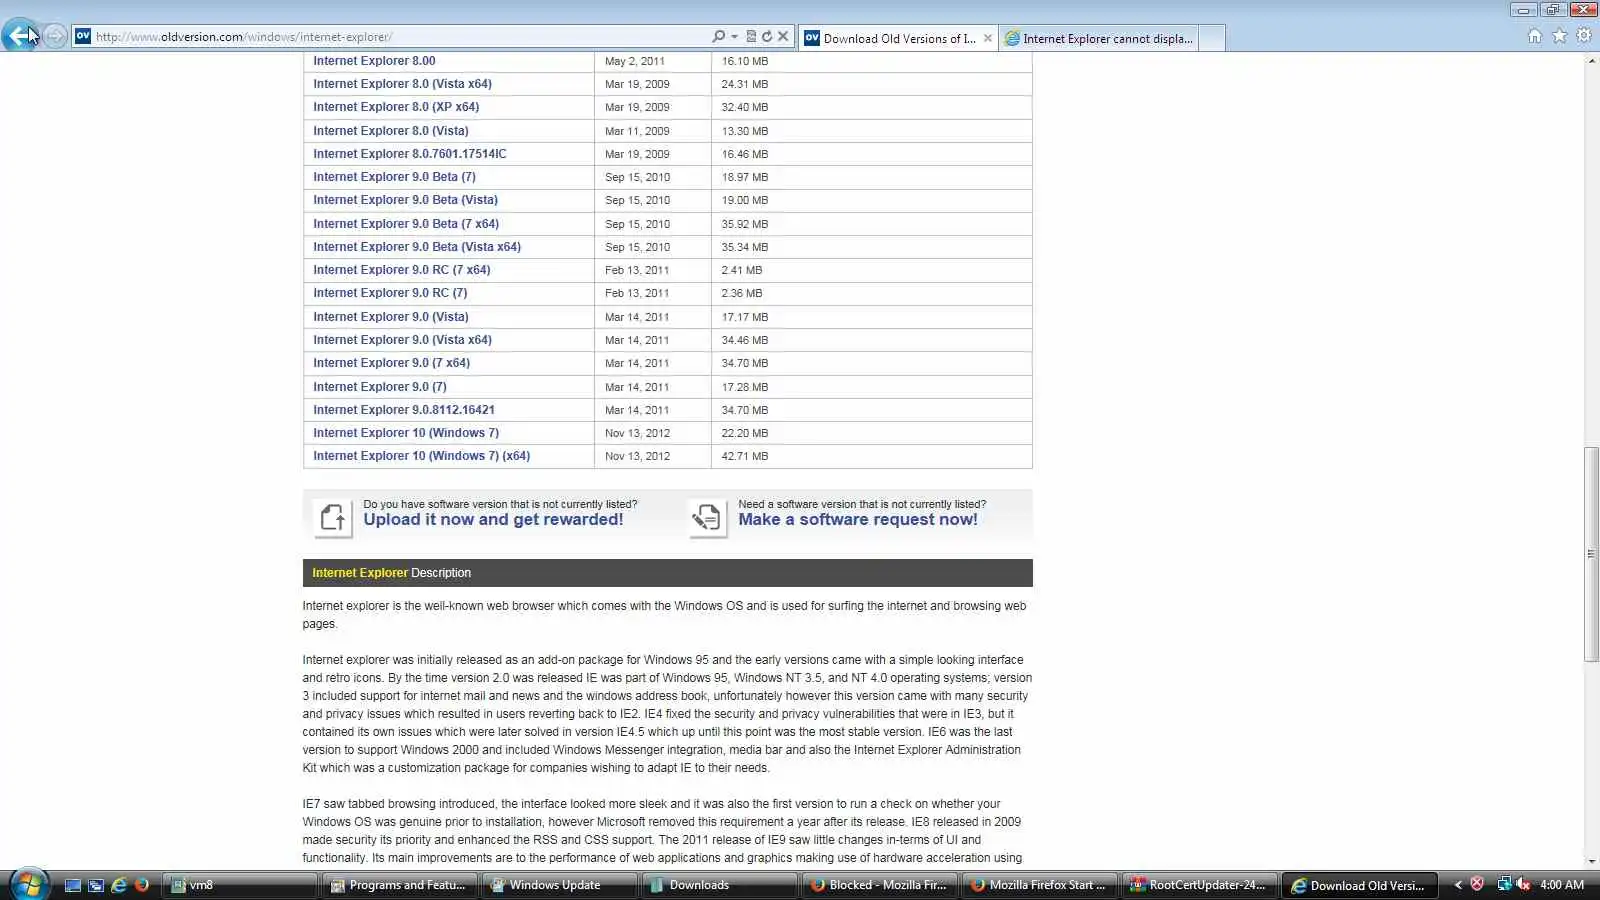Switch to Downloads taskbar window
1600x900 pixels.
[x=719, y=885]
